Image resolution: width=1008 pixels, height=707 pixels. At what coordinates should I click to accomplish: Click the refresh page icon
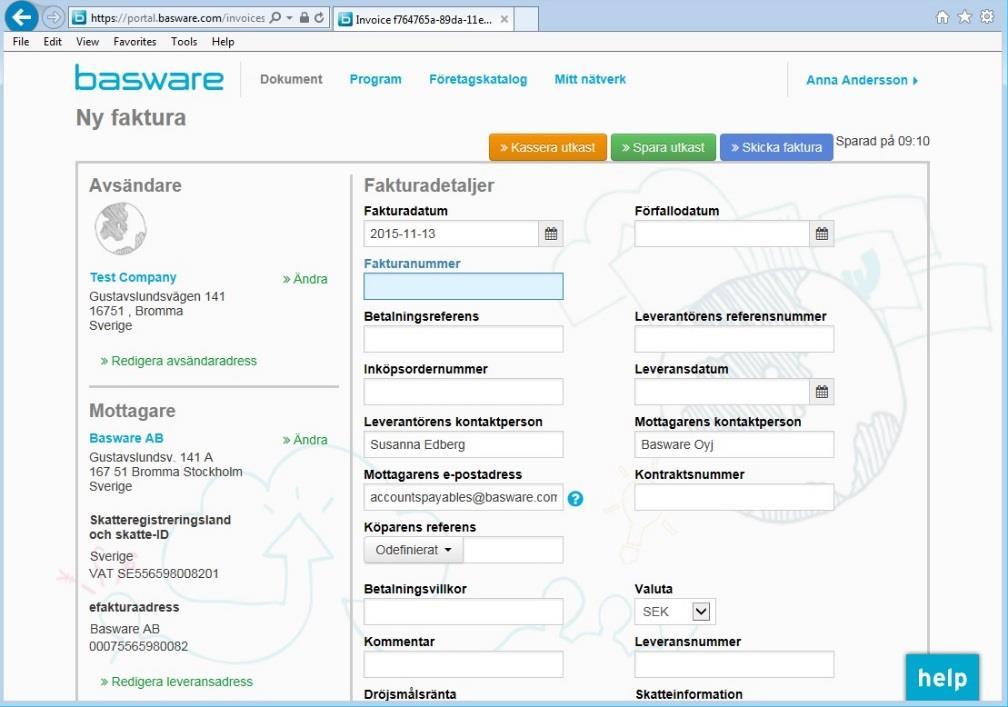(320, 18)
